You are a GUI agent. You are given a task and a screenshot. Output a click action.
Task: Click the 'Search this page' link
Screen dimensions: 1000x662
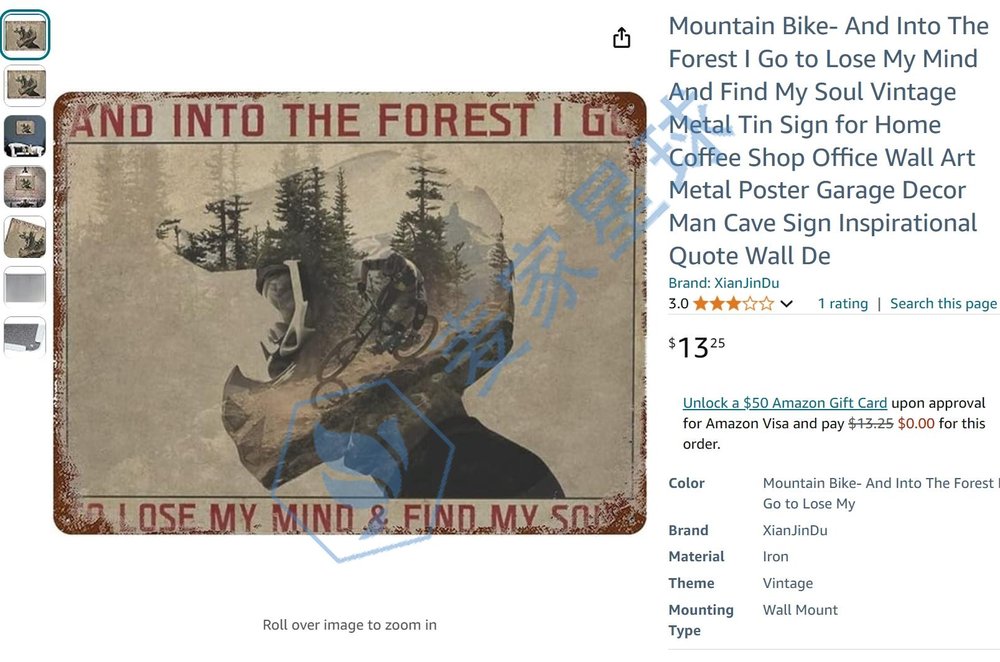pyautogui.click(x=943, y=304)
